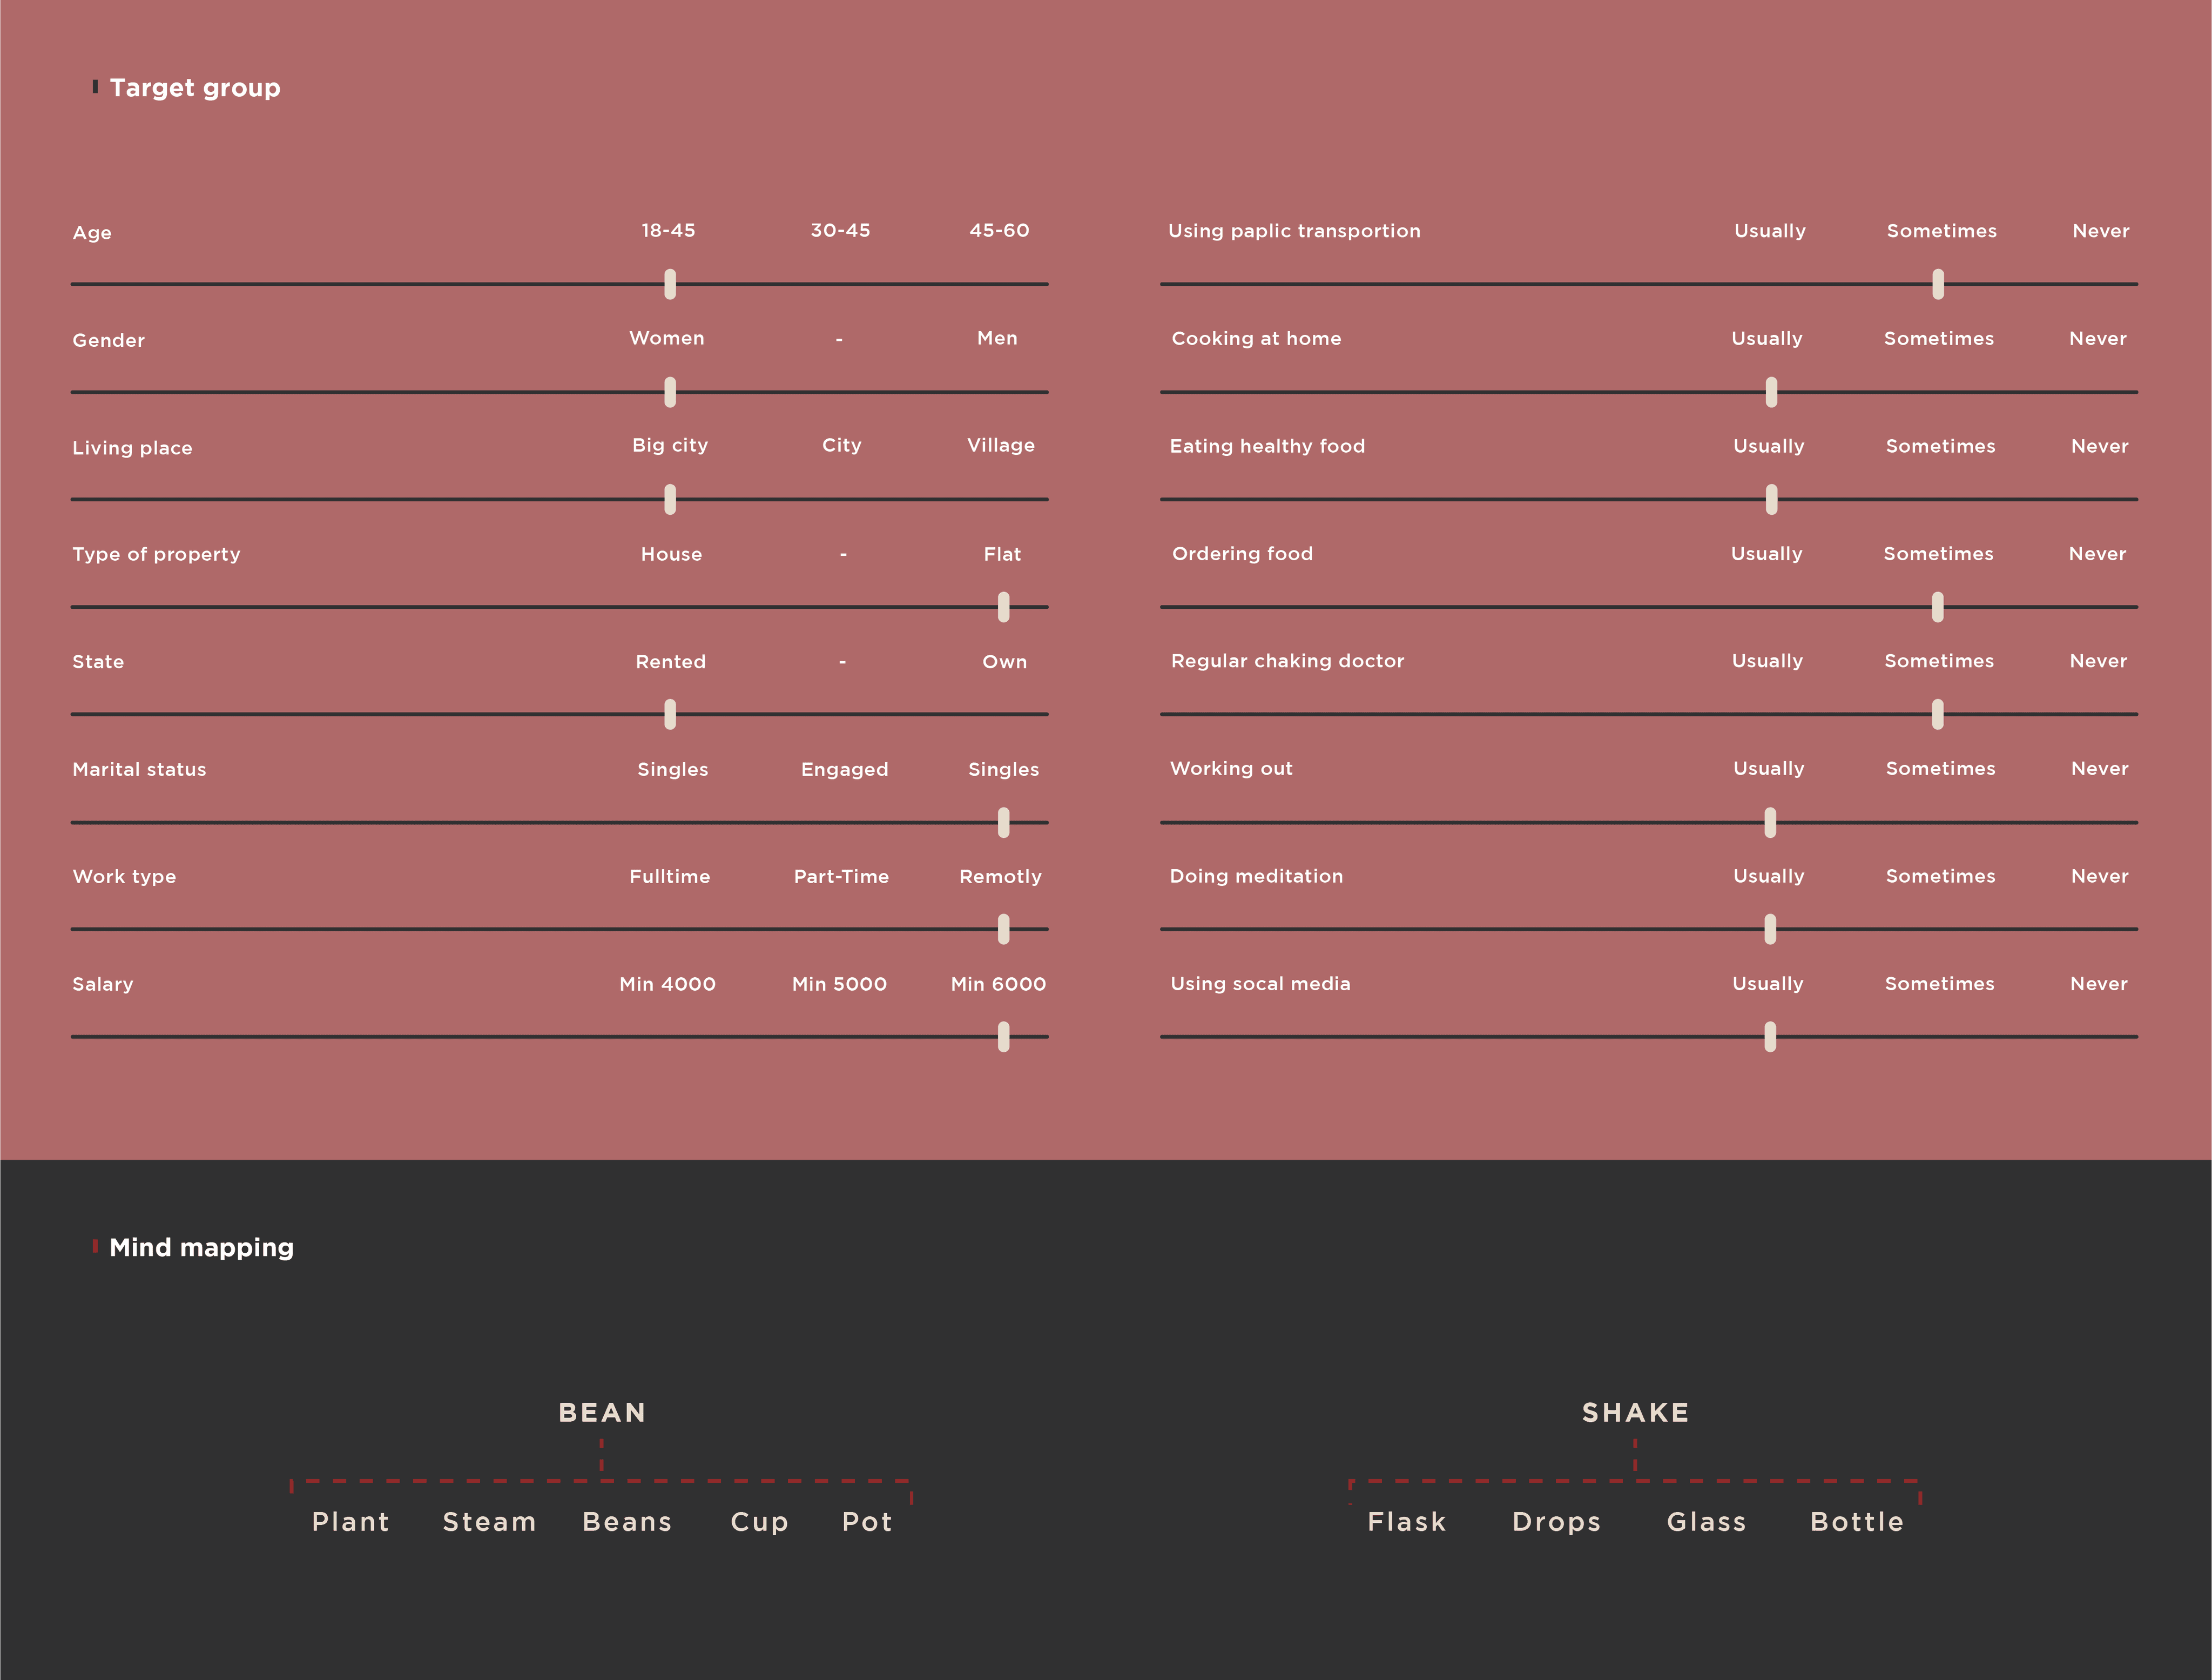Select the Steam word under BEAN
Image resolution: width=2212 pixels, height=1680 pixels.
coord(489,1522)
